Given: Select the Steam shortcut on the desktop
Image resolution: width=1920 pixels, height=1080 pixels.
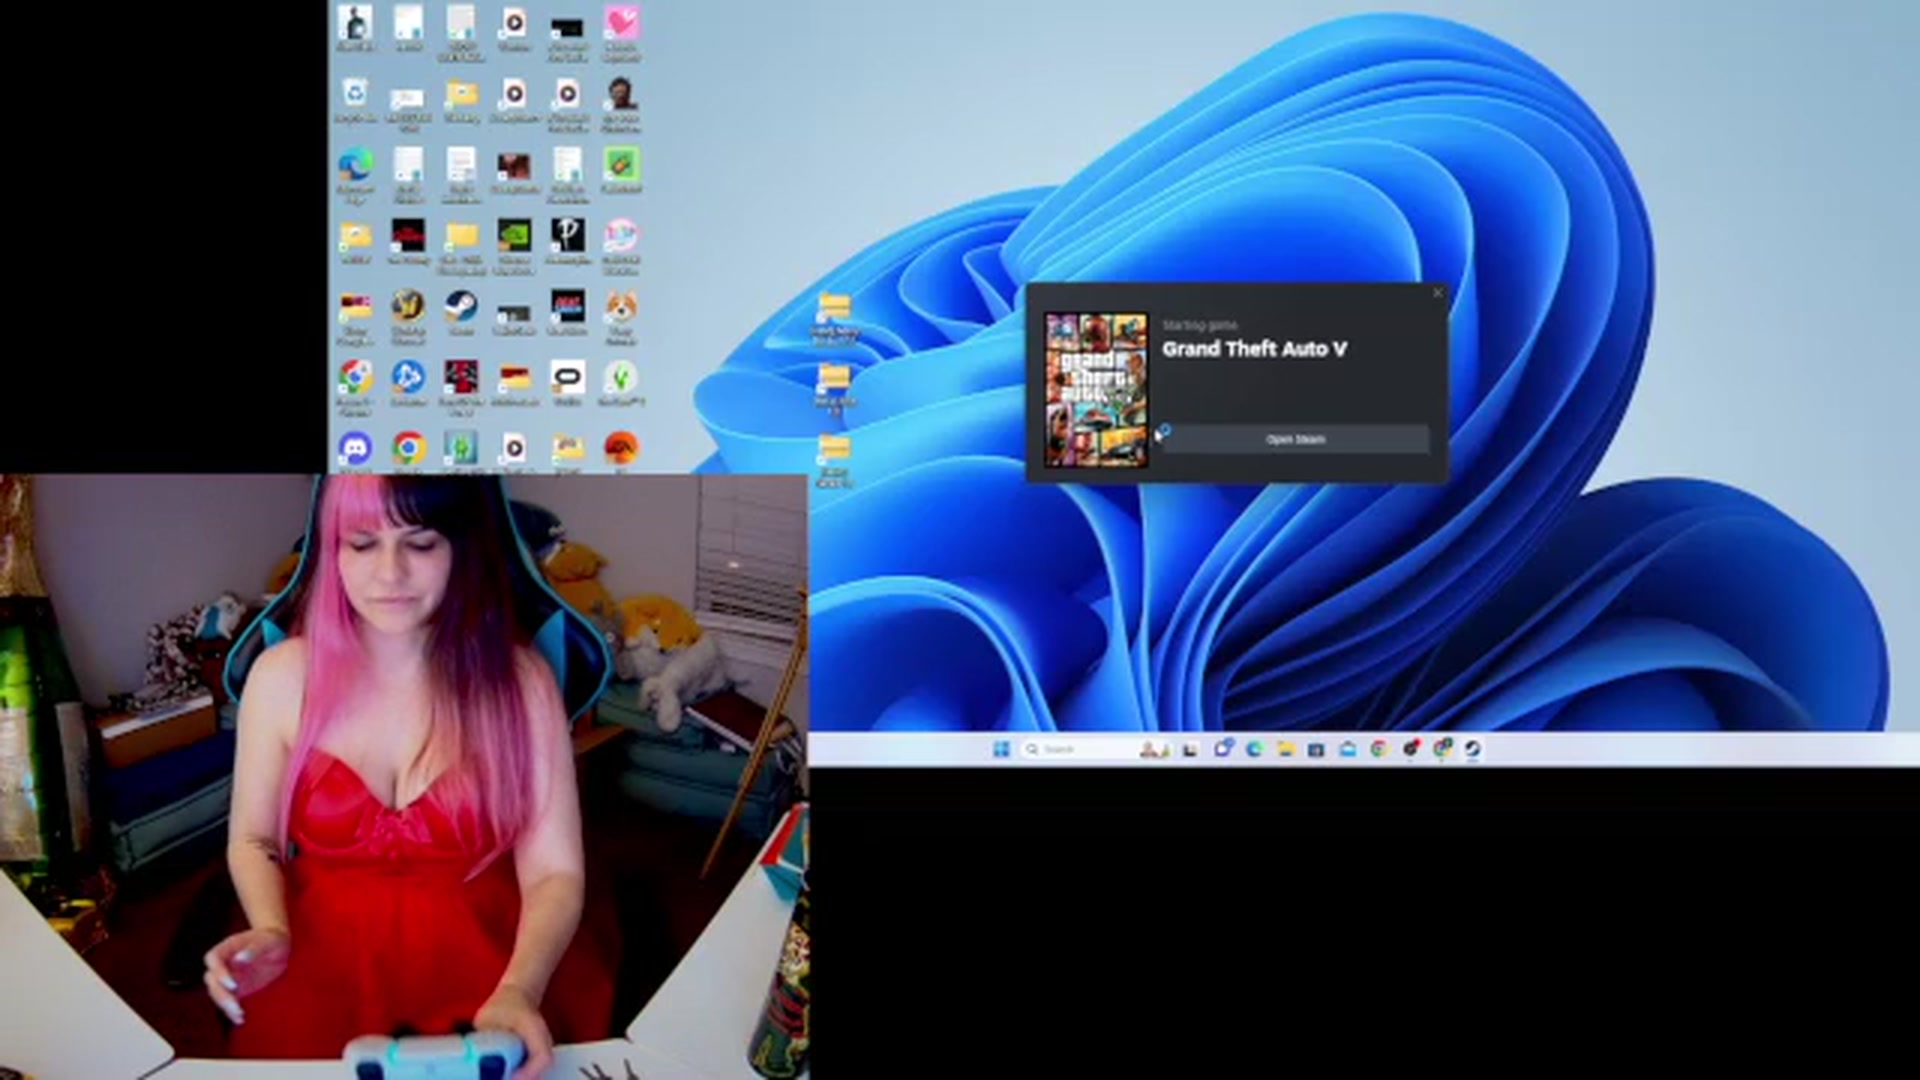Looking at the screenshot, I should point(461,305).
